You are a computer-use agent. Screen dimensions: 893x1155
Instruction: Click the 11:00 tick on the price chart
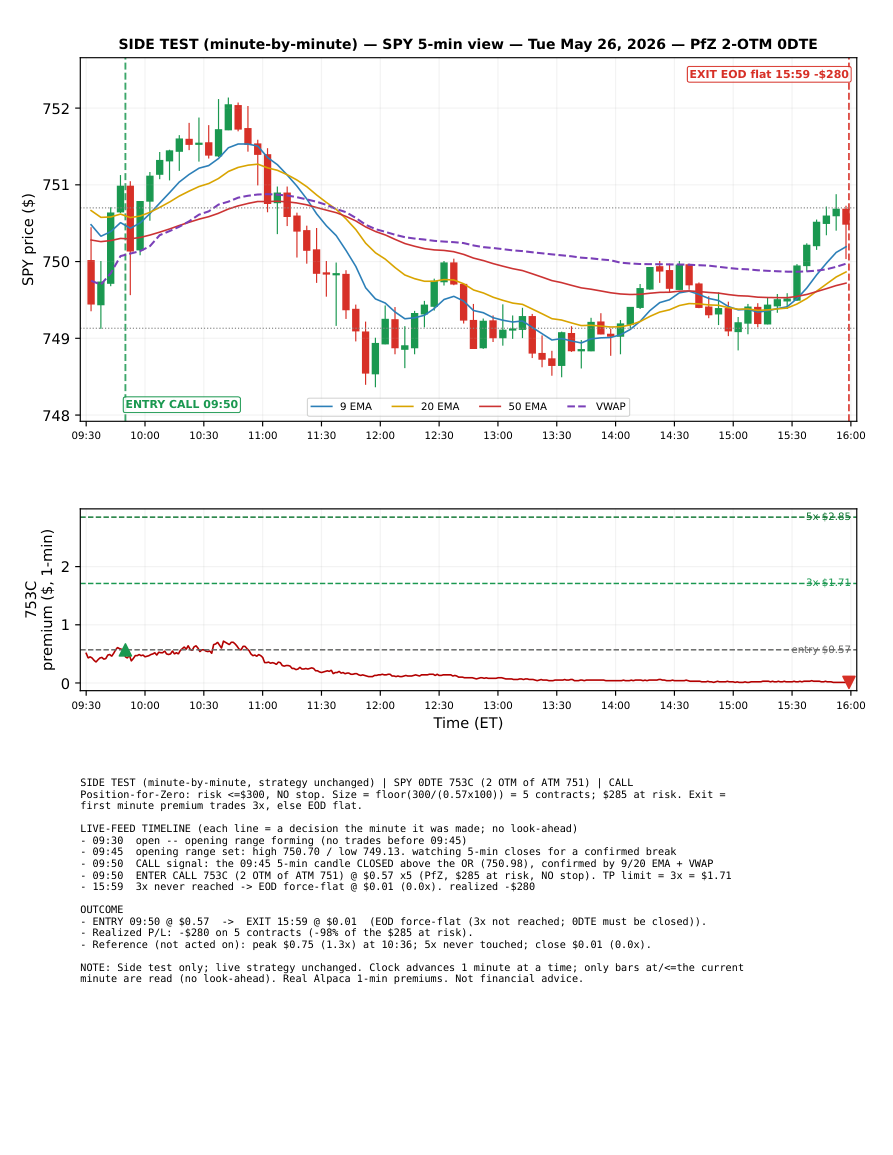point(262,435)
